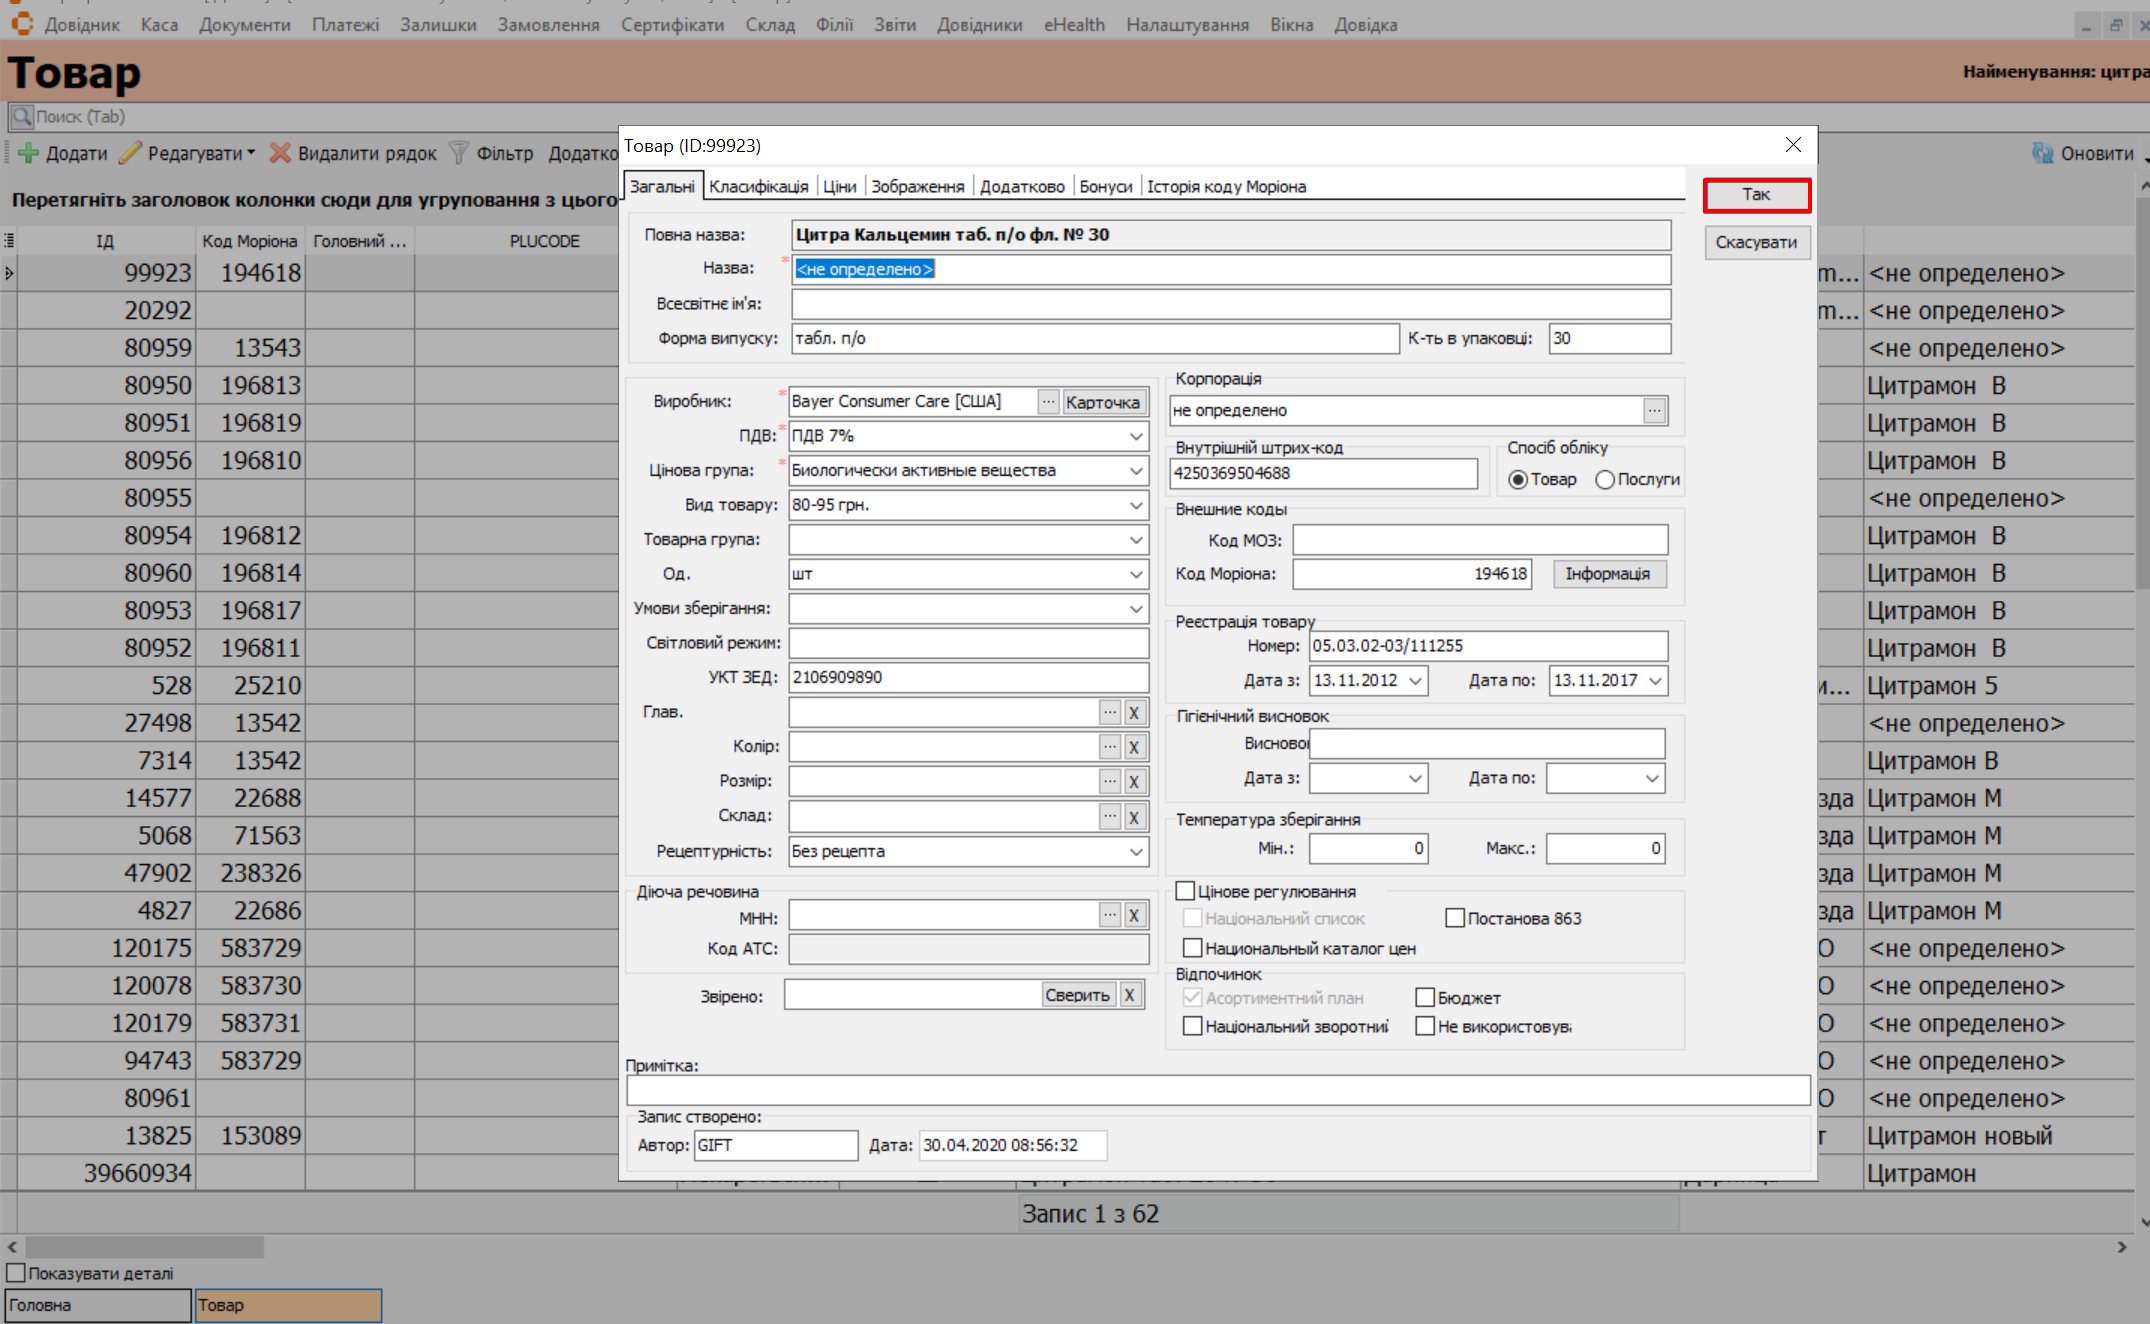The width and height of the screenshot is (2150, 1324).
Task: Select the Послуги radio button
Action: (x=1605, y=480)
